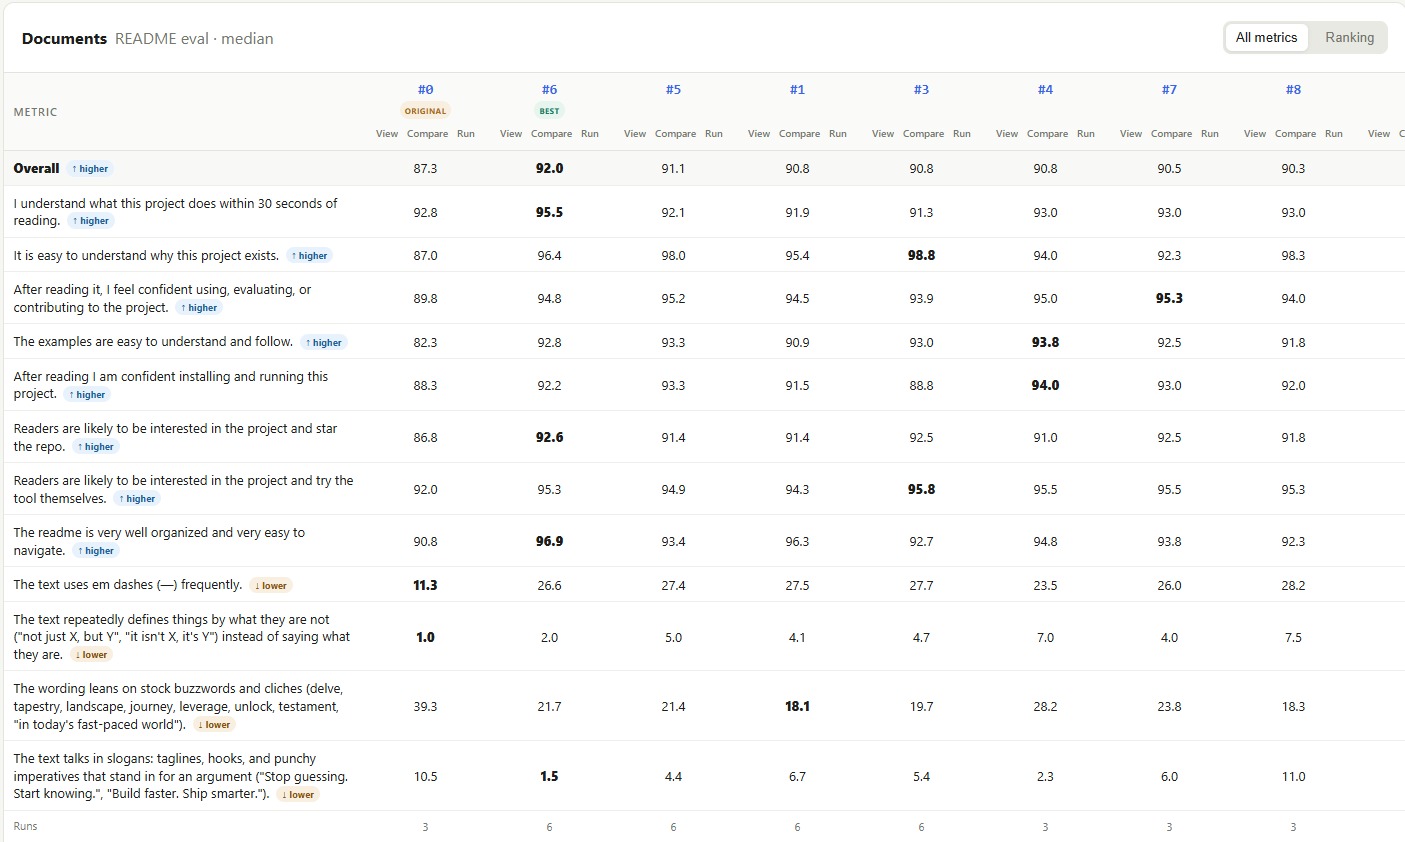Click Compare under document #4
1405x842 pixels.
(1047, 134)
